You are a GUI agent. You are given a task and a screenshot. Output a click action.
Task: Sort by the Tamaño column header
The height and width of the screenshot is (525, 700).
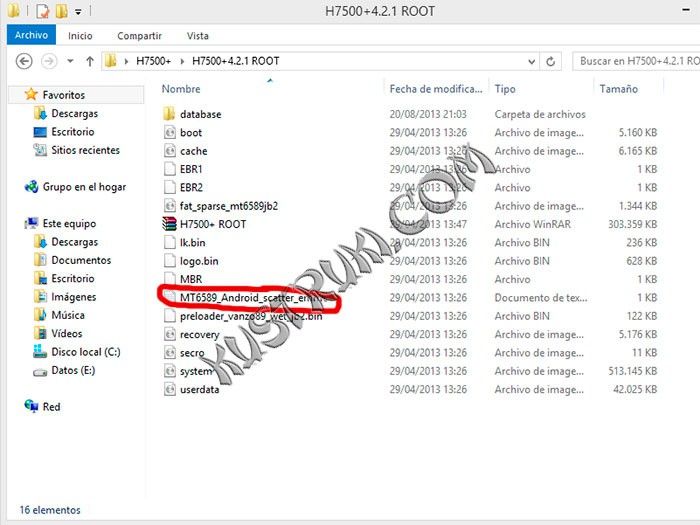[x=619, y=89]
